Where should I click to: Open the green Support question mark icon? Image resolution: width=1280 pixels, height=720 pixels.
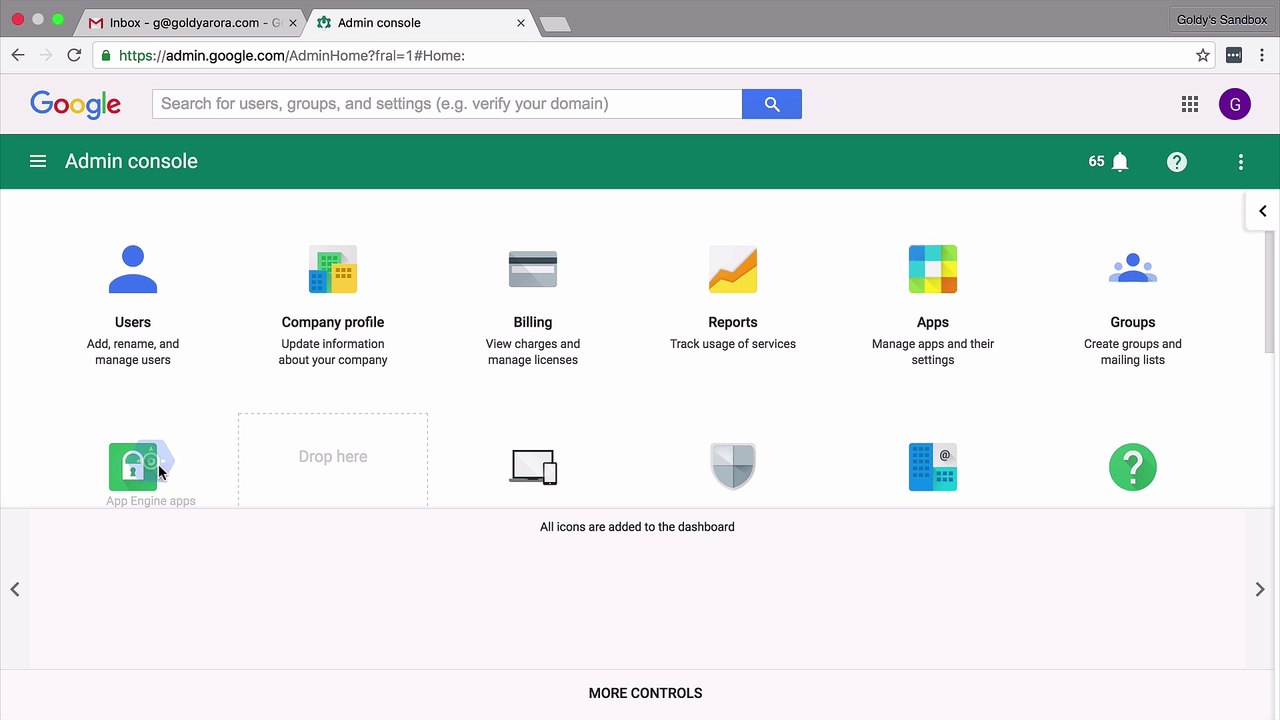tap(1133, 467)
